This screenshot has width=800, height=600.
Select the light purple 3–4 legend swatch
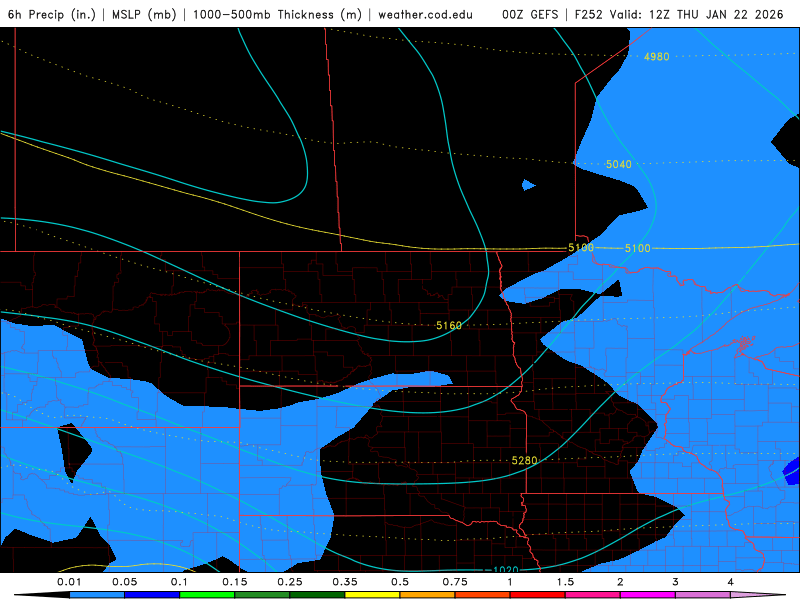703,595
